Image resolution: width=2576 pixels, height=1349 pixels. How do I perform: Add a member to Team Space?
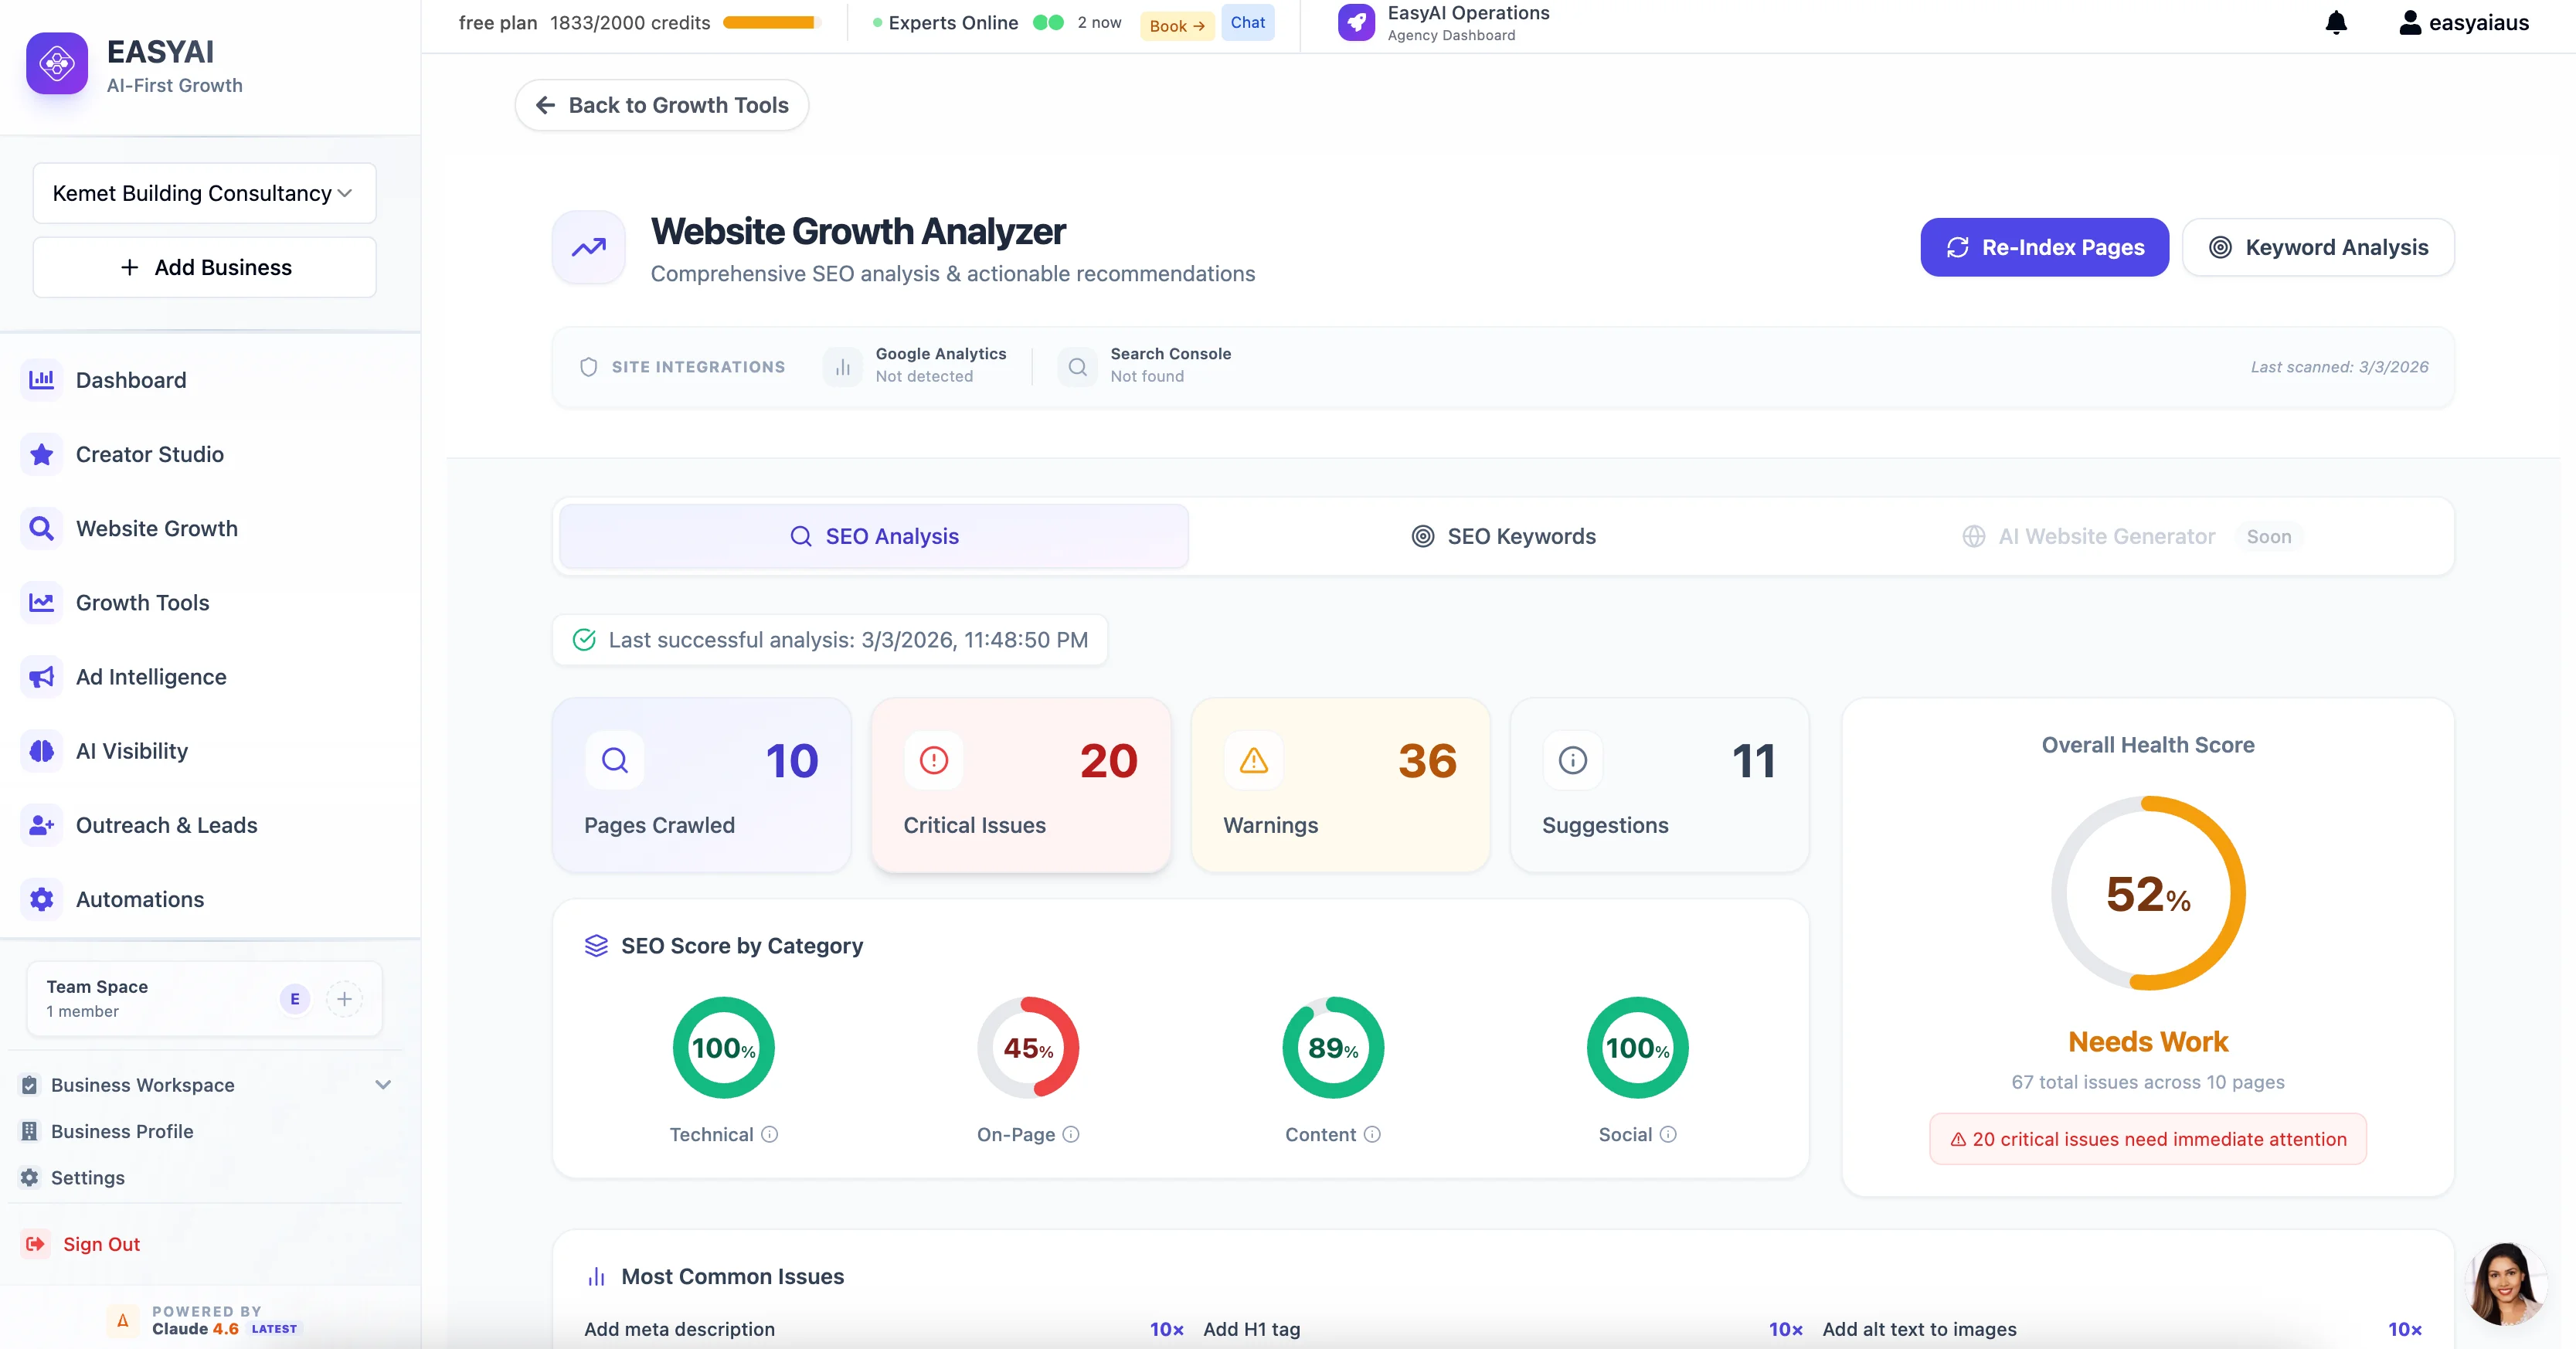(344, 999)
